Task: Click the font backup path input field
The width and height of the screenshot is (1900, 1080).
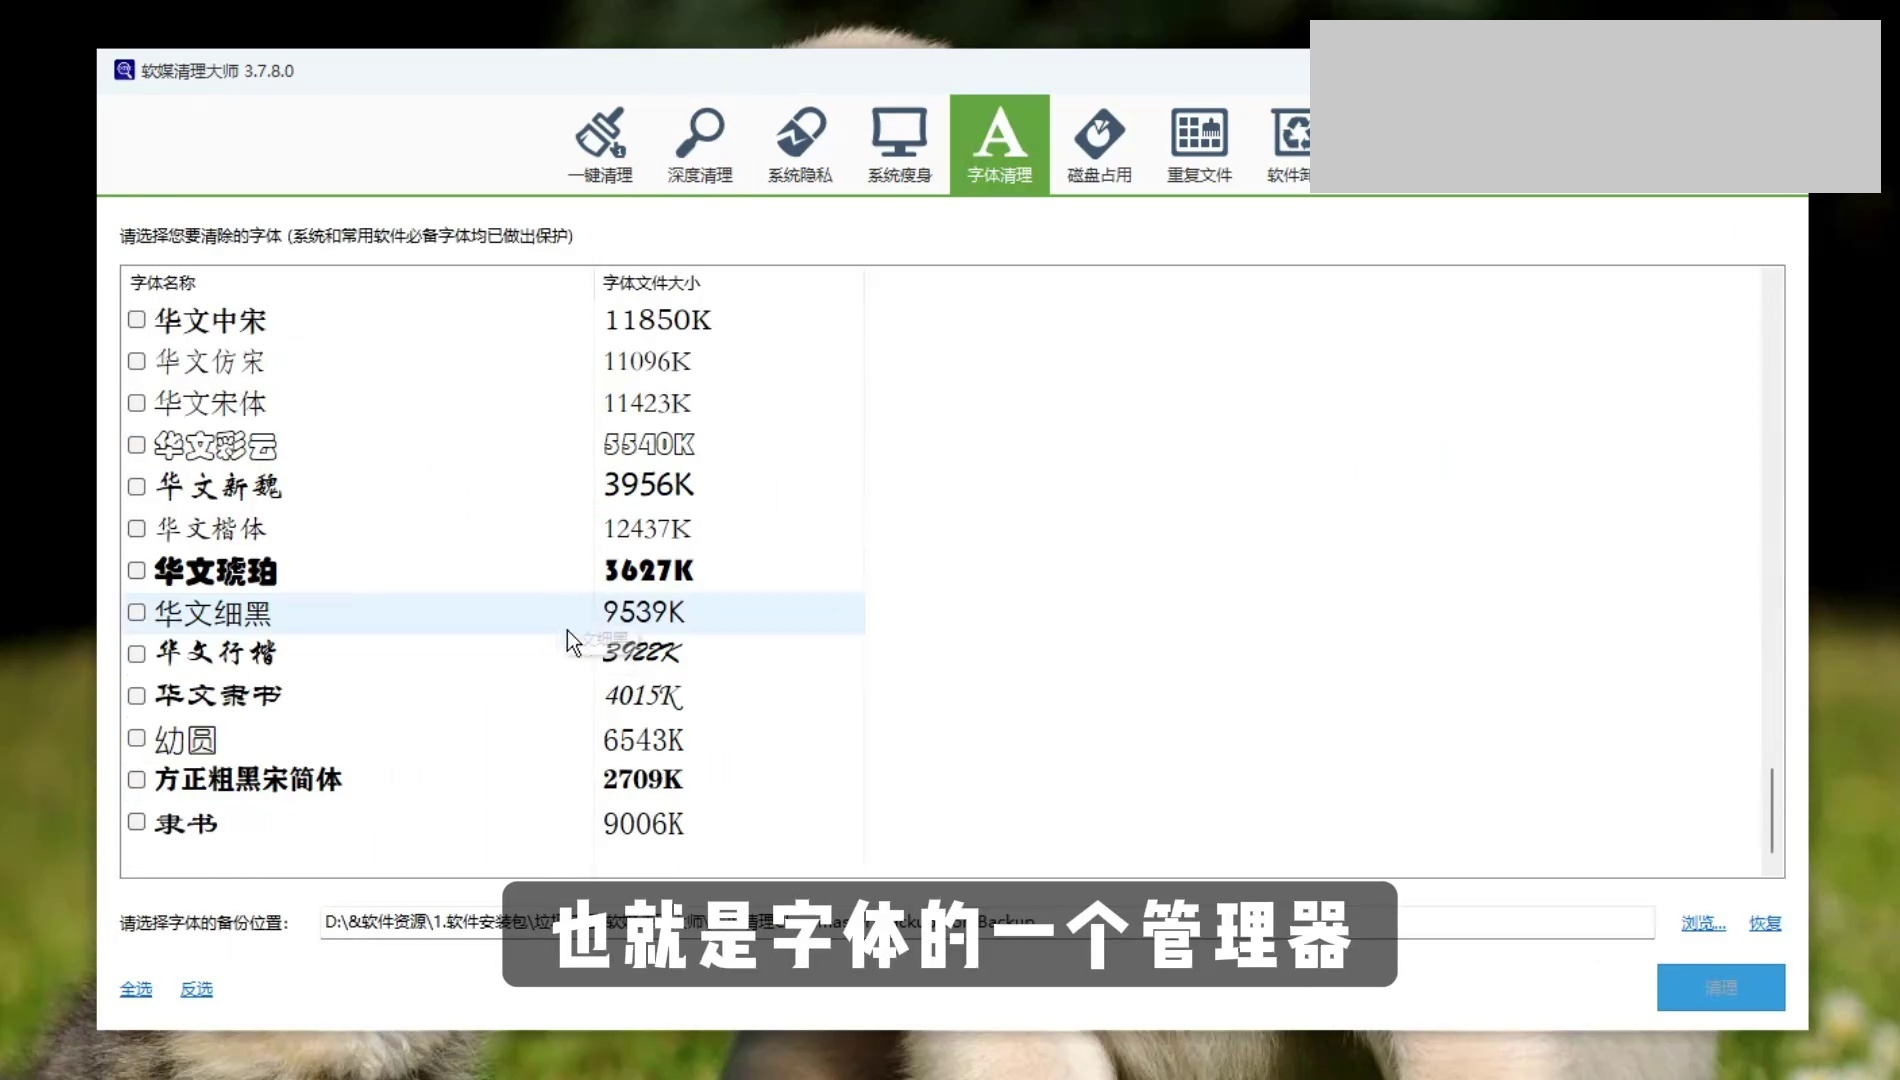Action: click(x=987, y=922)
